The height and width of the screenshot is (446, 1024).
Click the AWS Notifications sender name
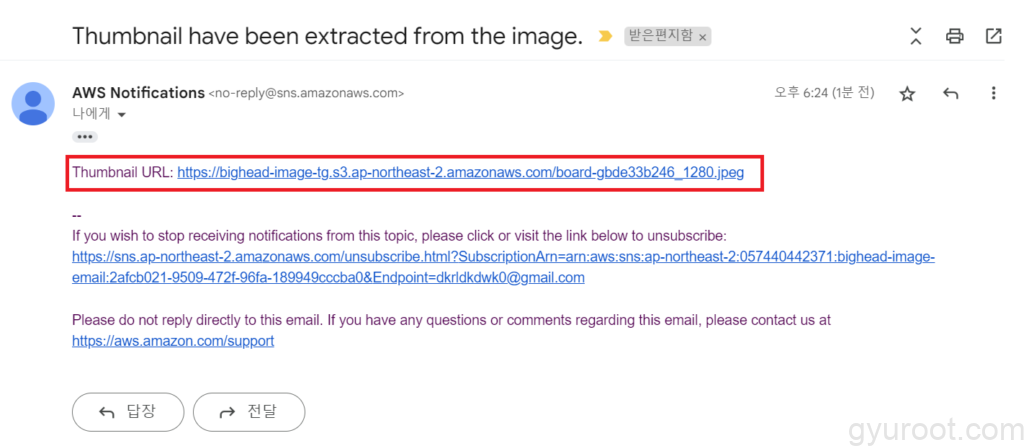pyautogui.click(x=138, y=93)
